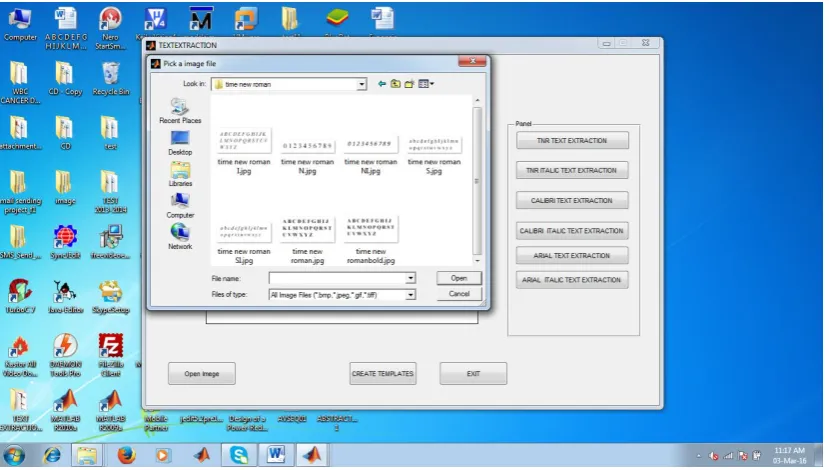Click CALIBRI TEXT EXTRACTION button
Viewport: 829px width, 470px height.
point(572,200)
